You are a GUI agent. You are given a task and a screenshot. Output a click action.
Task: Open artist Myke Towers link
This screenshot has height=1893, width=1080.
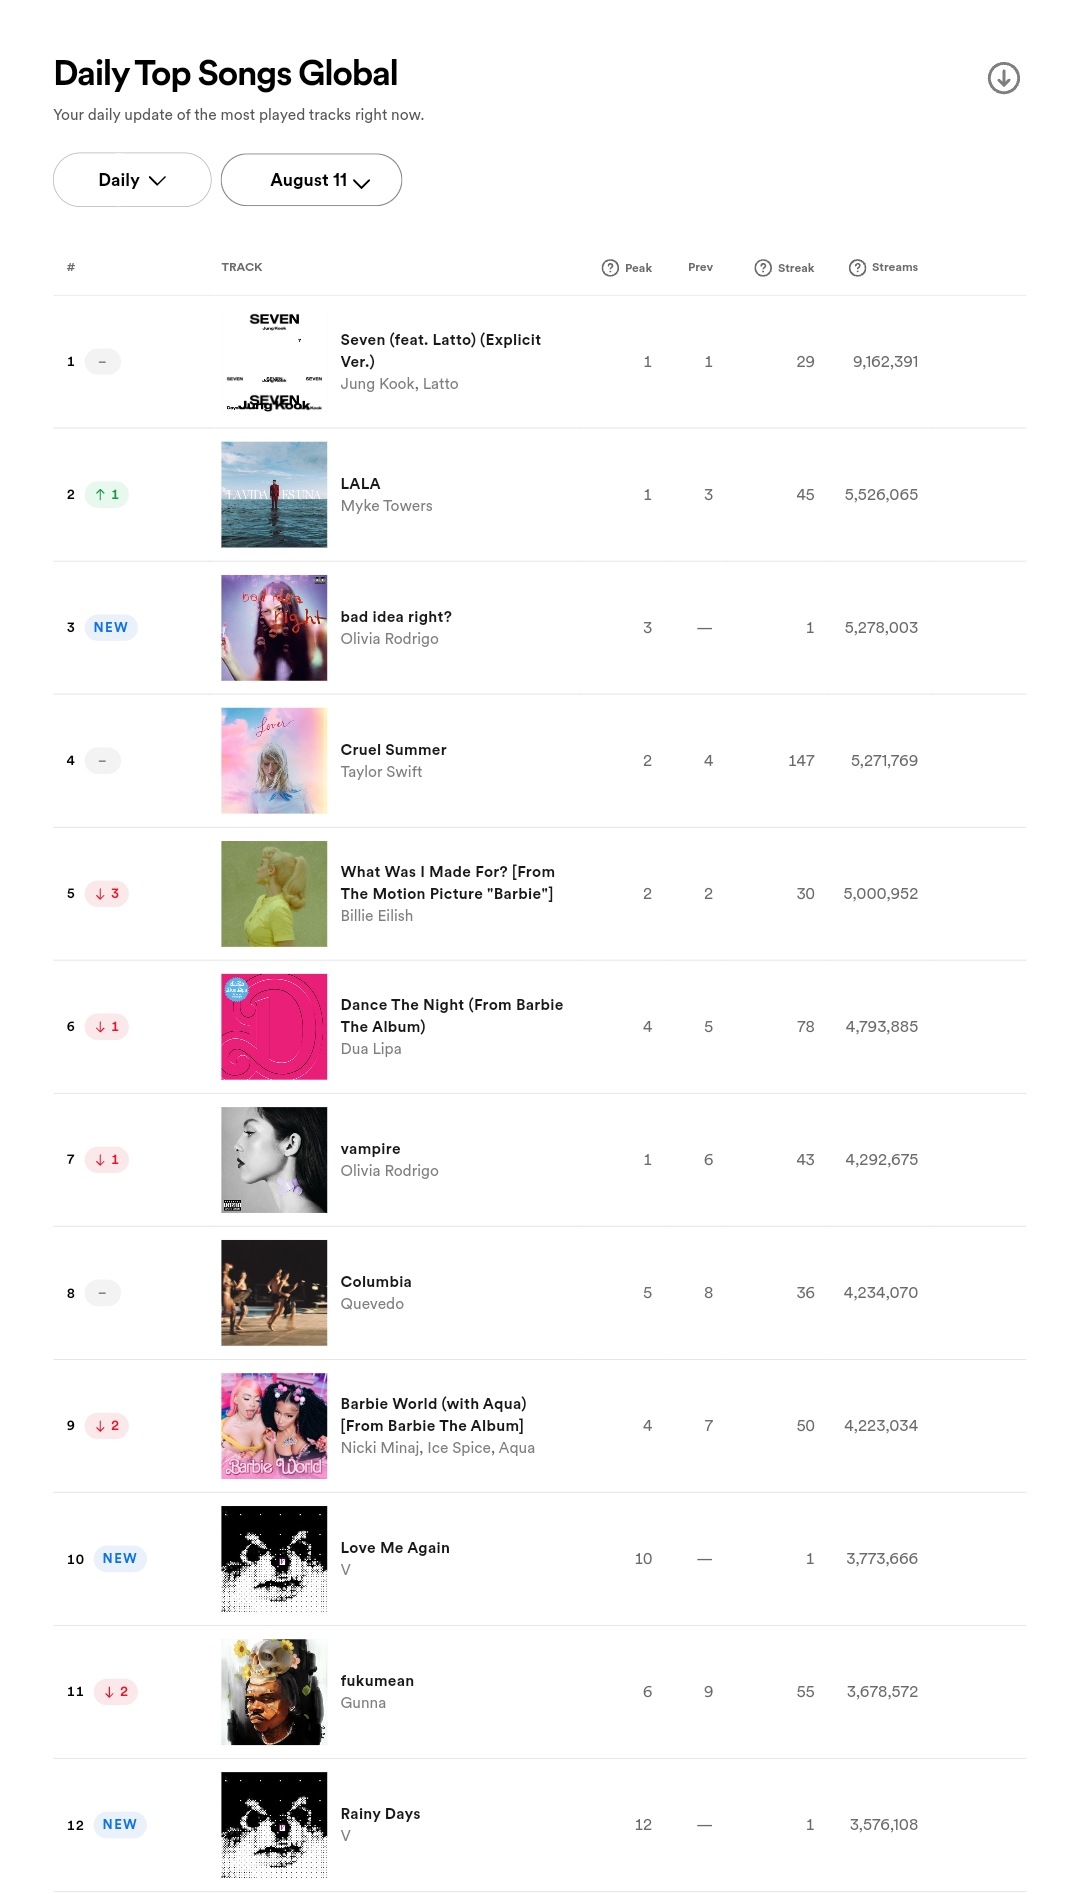click(386, 506)
